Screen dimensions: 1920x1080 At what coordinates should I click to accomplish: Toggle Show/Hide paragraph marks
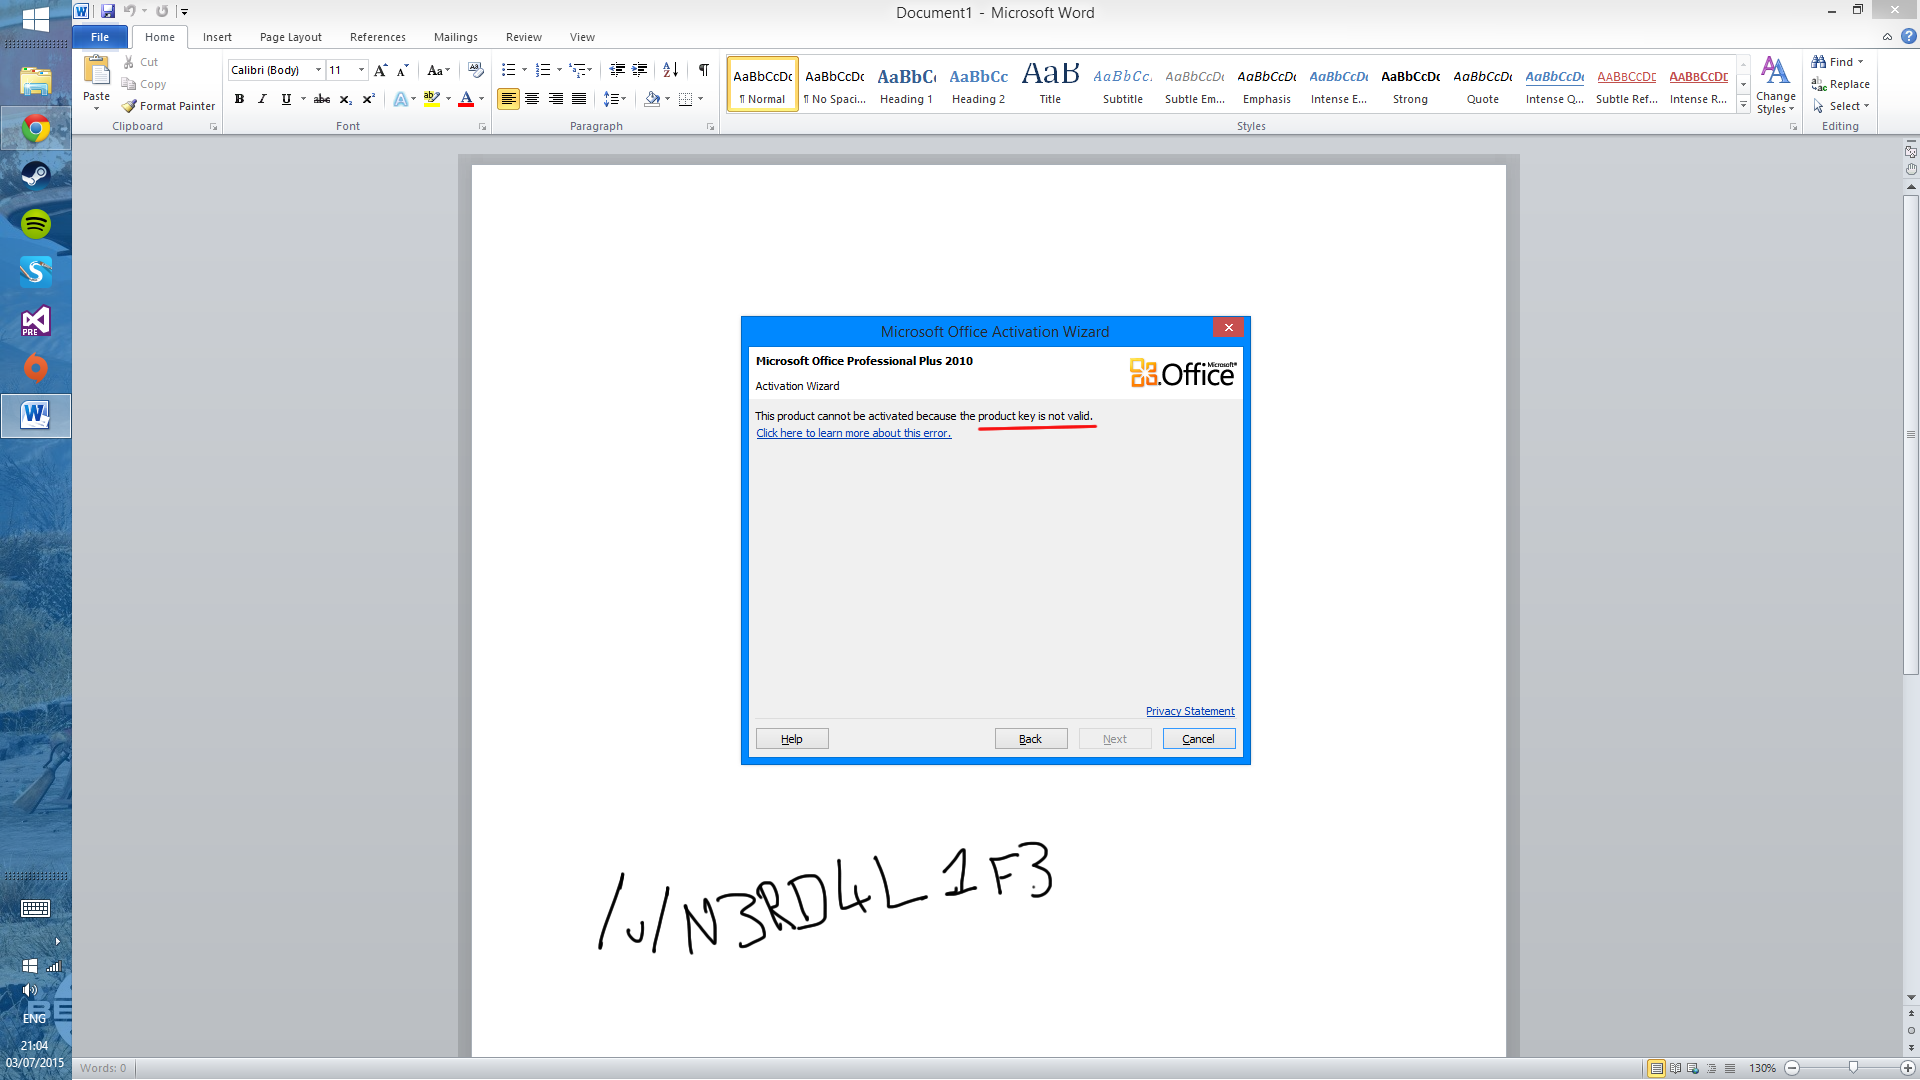point(704,70)
